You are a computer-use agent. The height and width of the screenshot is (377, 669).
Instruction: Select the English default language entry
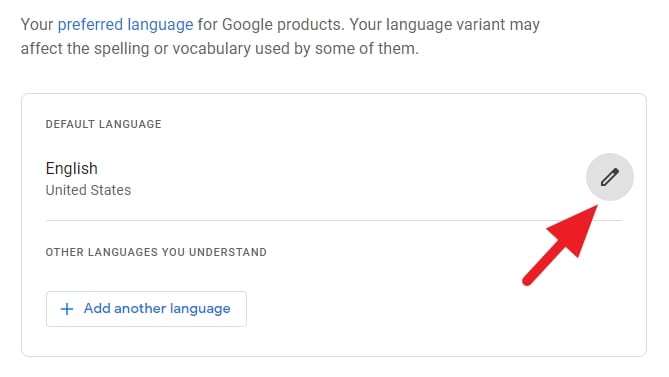tap(72, 168)
